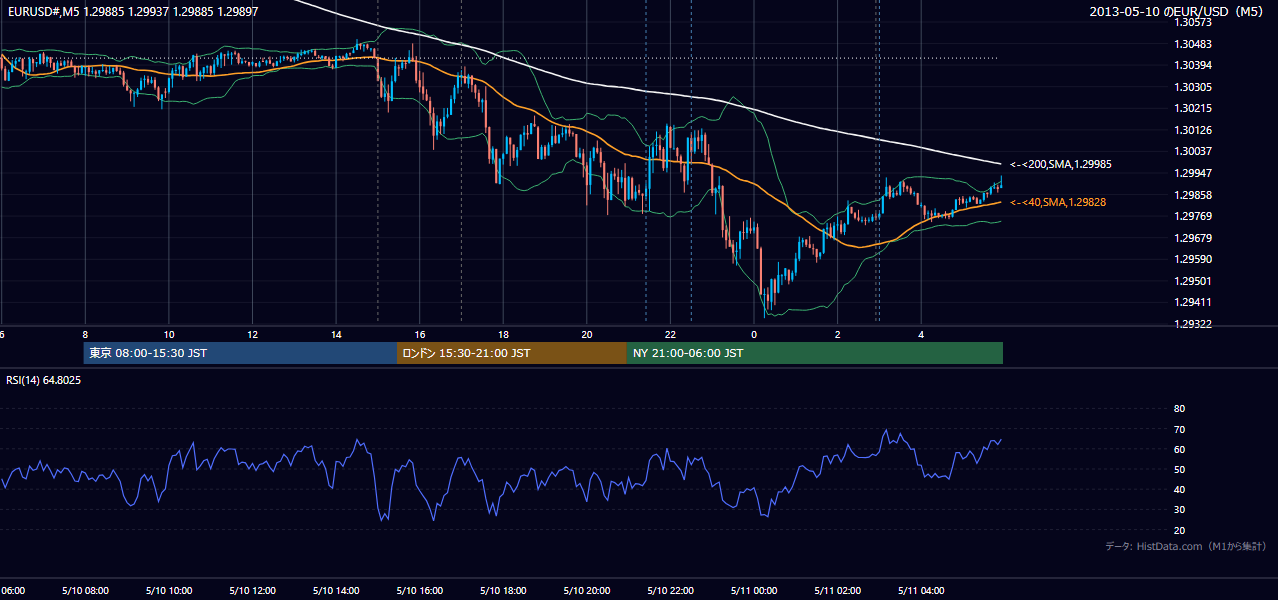
Task: Click price axis value 1.30394
Action: (1192, 65)
